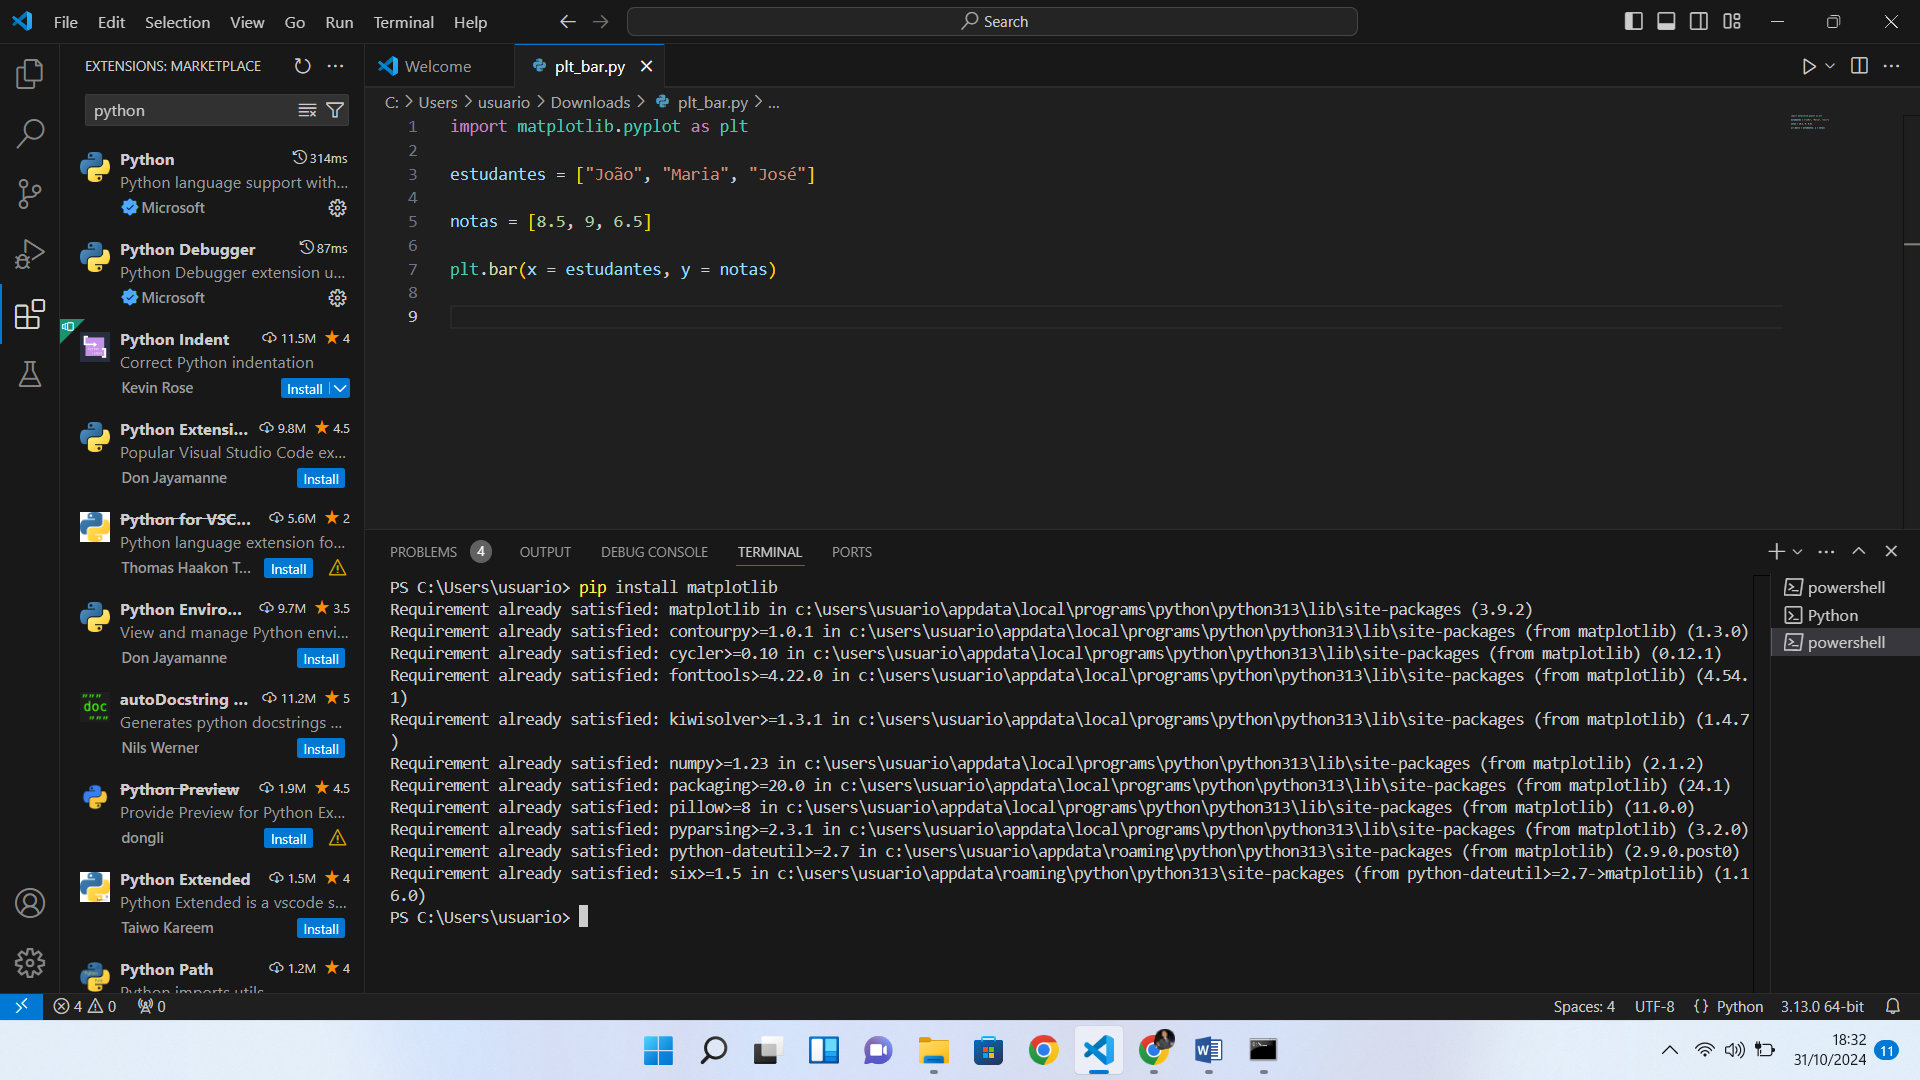1920x1080 pixels.
Task: Click the code minimap preview
Action: click(1808, 123)
